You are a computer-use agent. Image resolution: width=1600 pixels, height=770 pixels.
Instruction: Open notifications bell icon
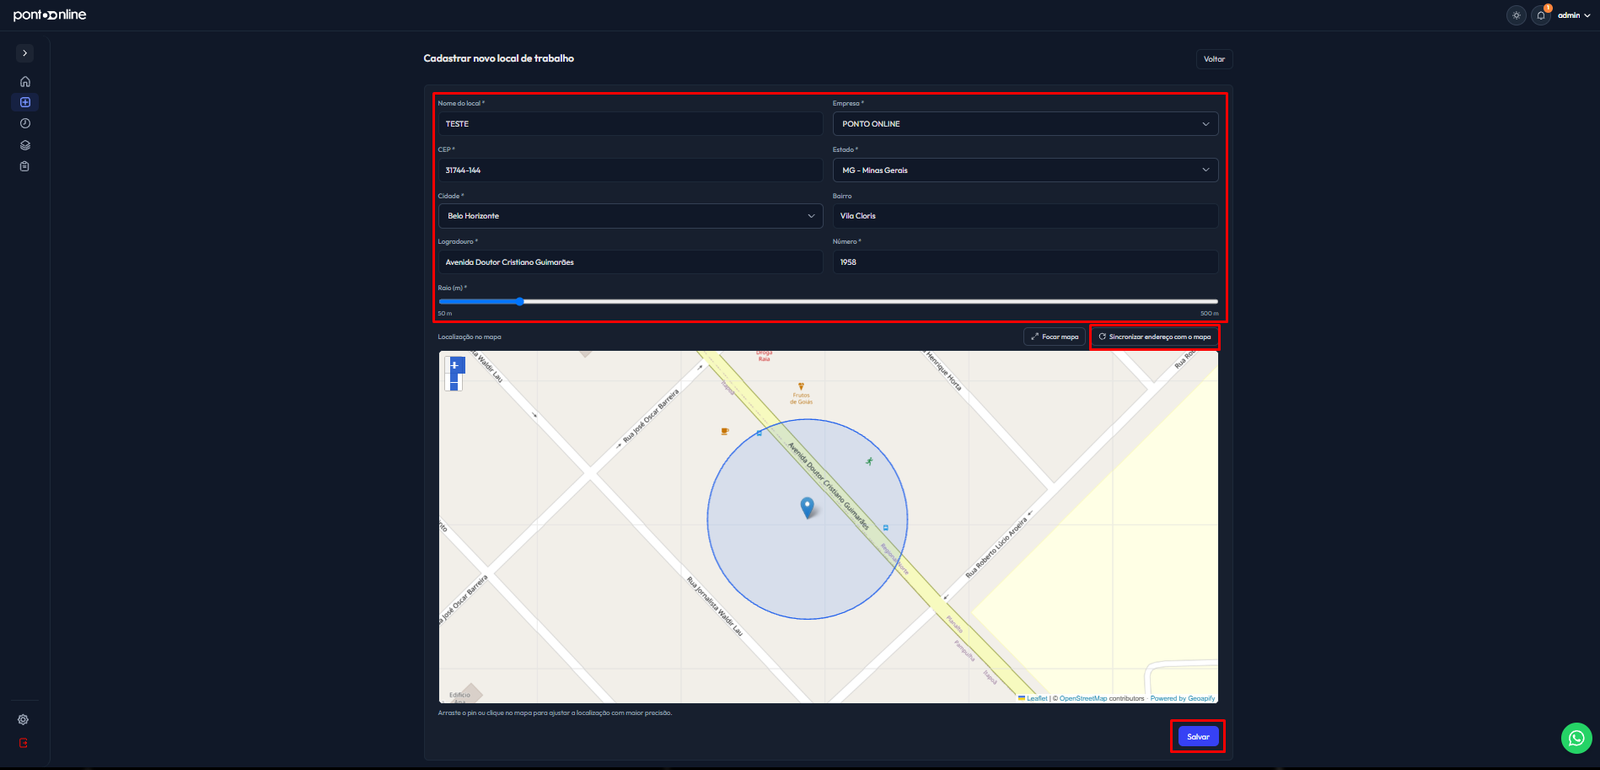pyautogui.click(x=1541, y=15)
